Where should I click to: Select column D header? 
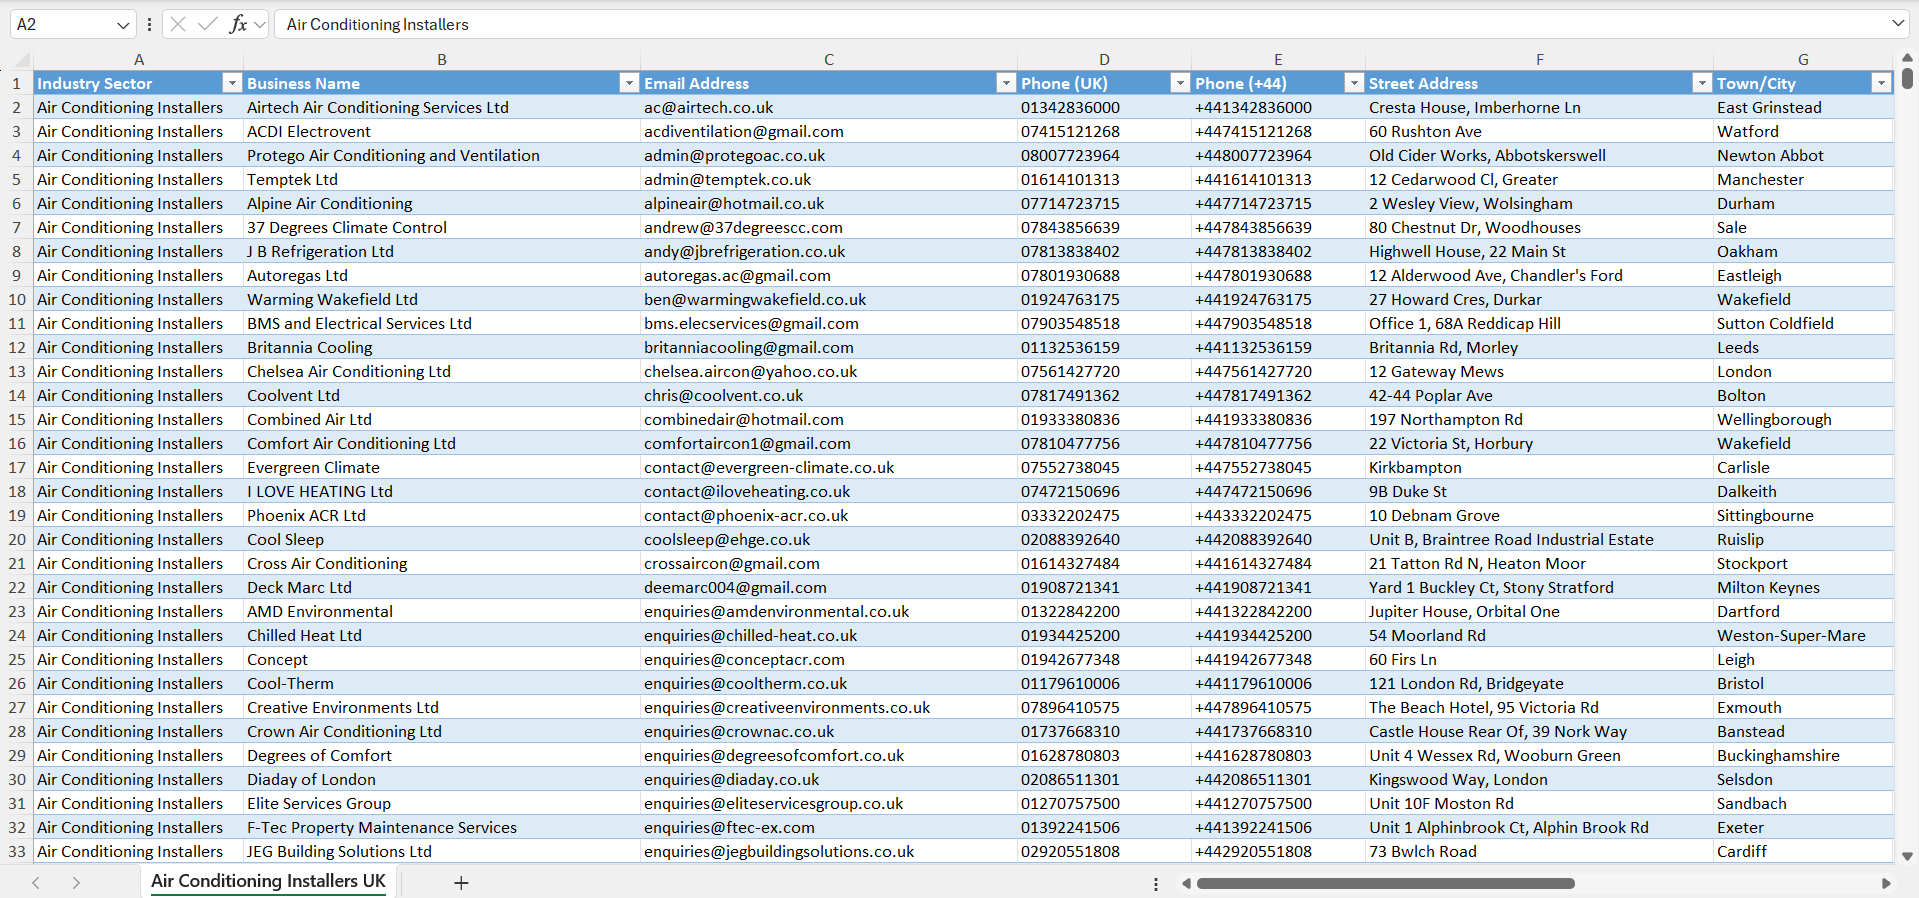(x=1104, y=60)
